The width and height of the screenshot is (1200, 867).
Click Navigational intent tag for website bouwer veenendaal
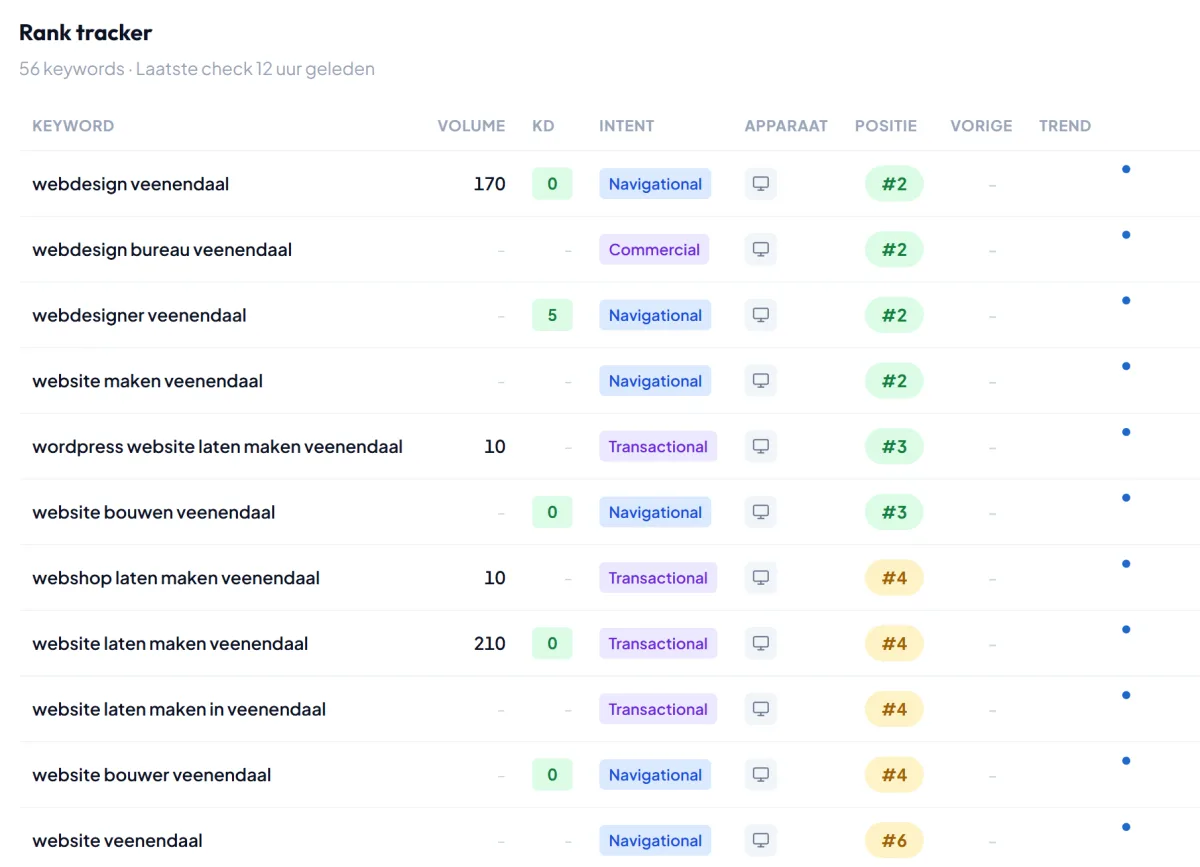click(655, 775)
